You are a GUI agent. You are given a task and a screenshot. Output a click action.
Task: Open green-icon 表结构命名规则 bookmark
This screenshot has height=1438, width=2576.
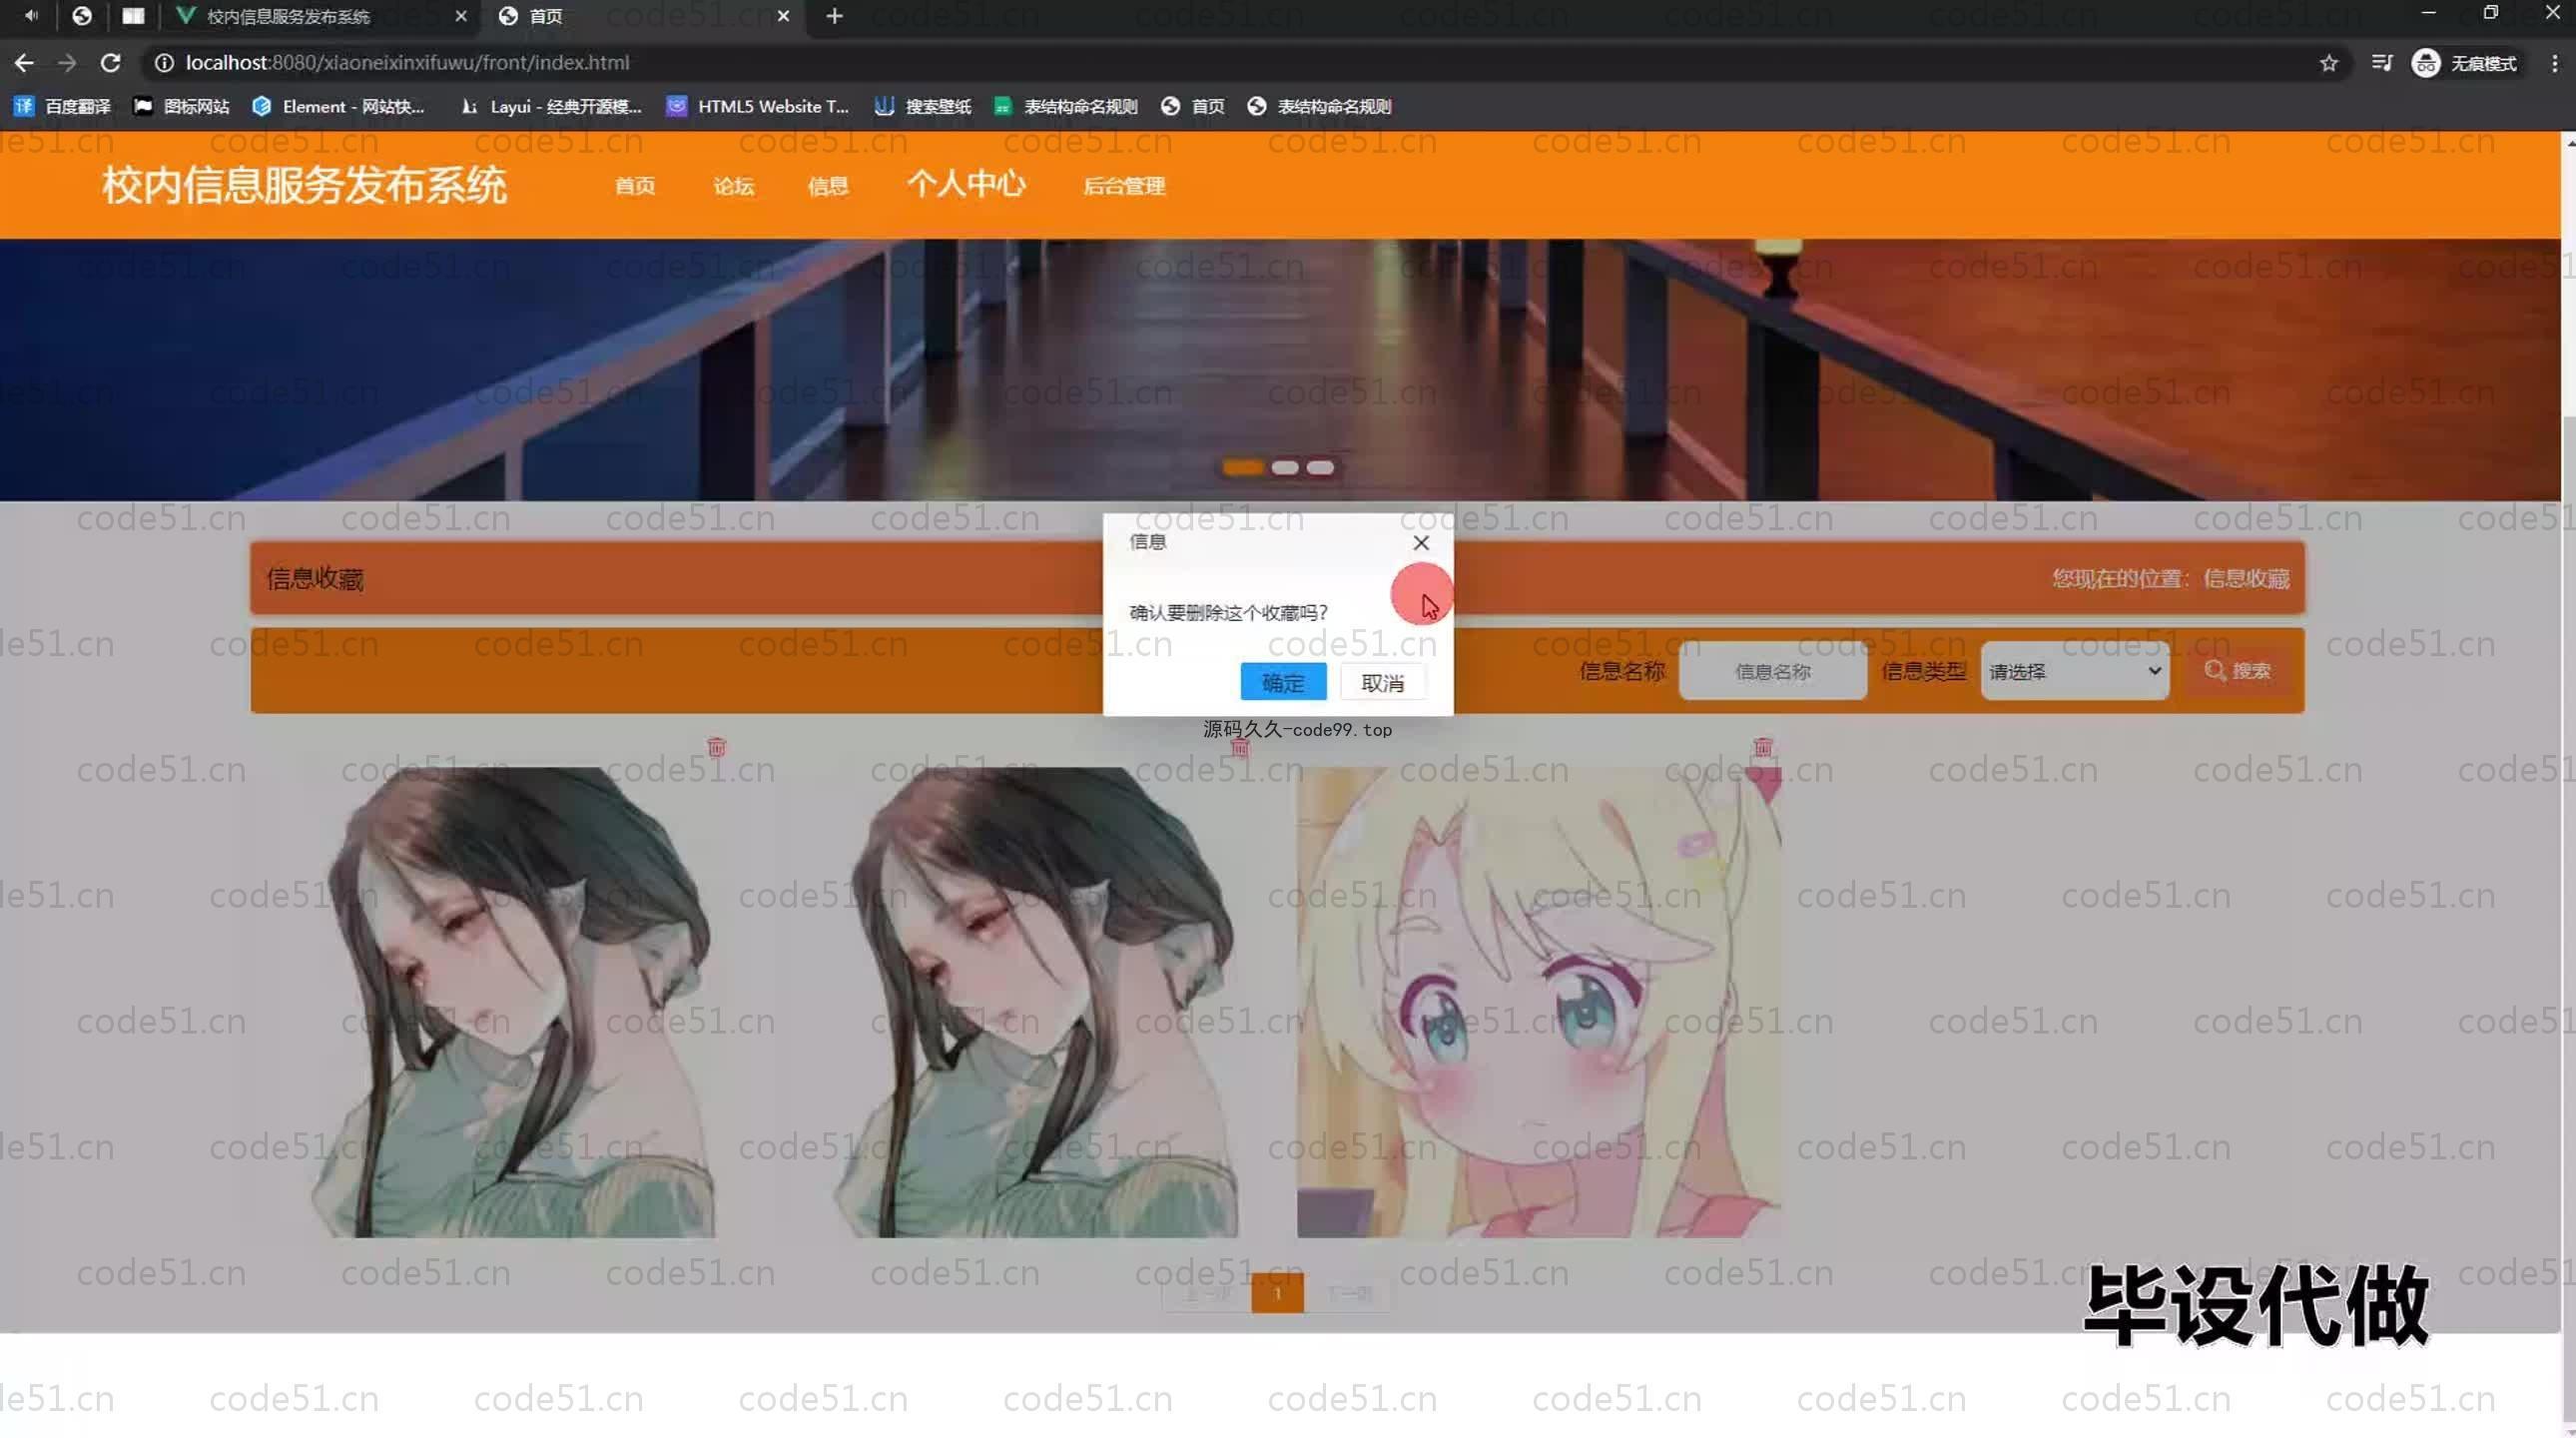coord(1065,106)
